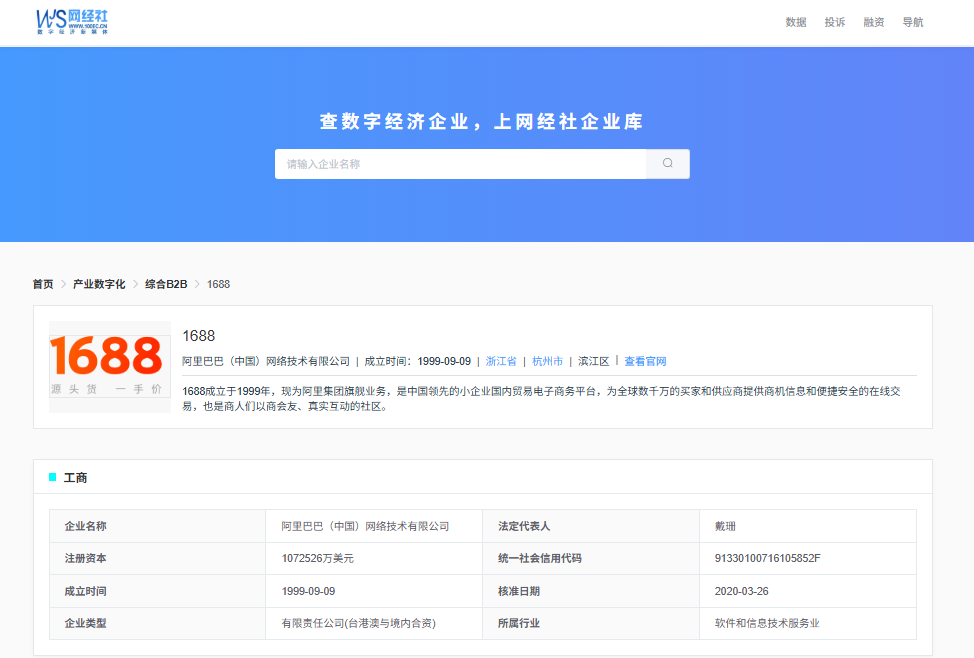Image resolution: width=974 pixels, height=658 pixels.
Task: Click the 核准日期 label cell
Action: point(591,591)
